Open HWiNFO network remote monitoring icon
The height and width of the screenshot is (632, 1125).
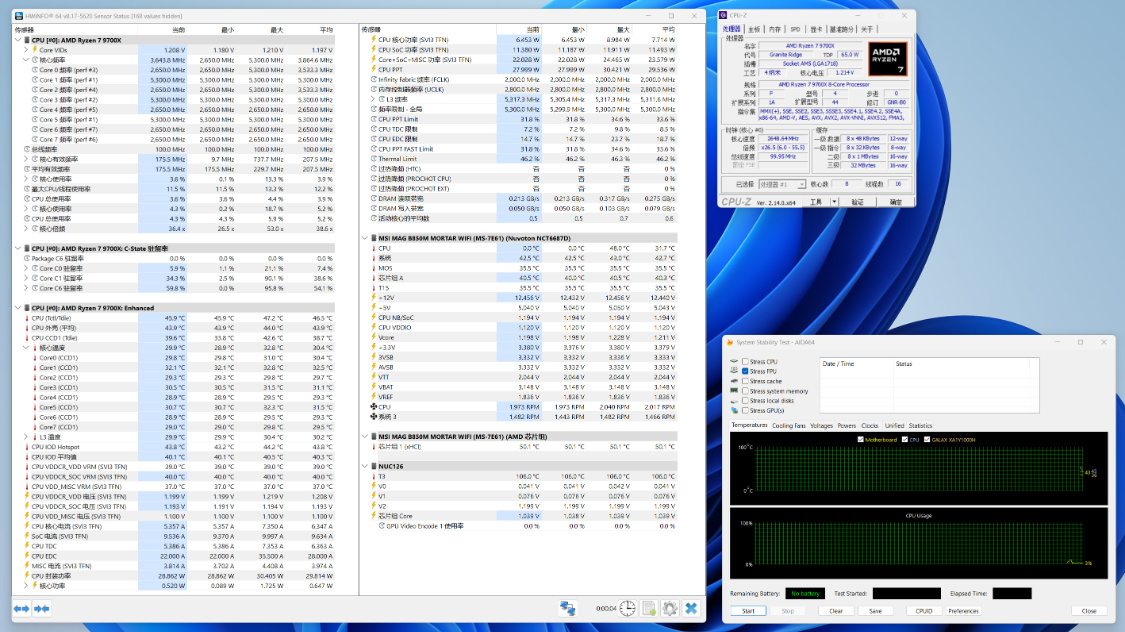[568, 608]
